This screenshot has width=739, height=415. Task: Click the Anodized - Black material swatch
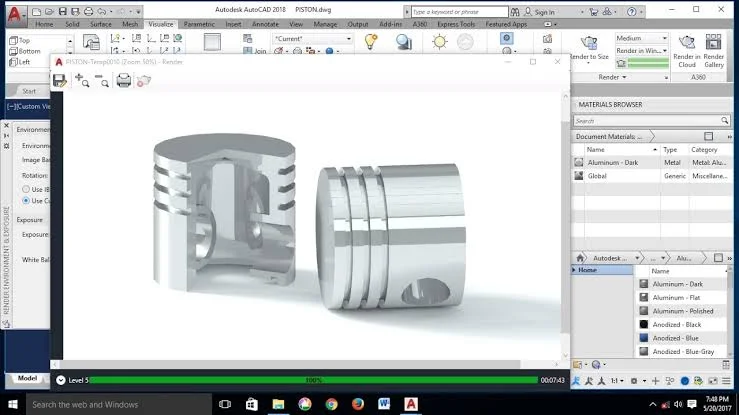[x=644, y=325]
